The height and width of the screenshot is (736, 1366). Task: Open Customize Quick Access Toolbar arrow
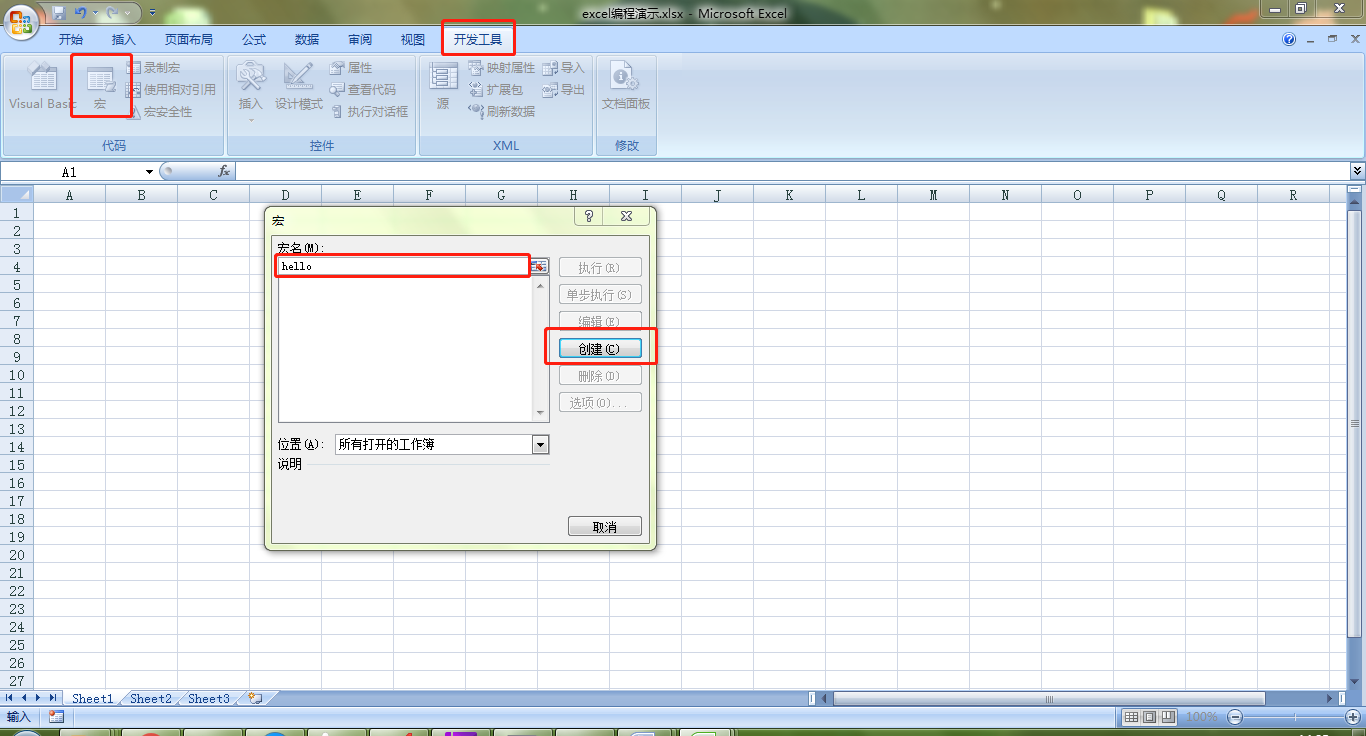152,13
